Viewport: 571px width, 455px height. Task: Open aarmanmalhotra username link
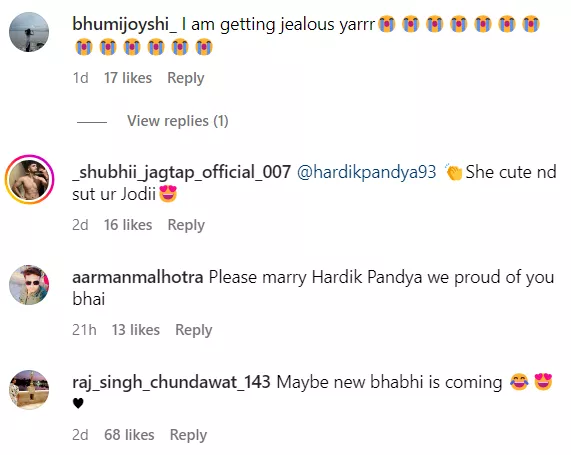tap(138, 277)
